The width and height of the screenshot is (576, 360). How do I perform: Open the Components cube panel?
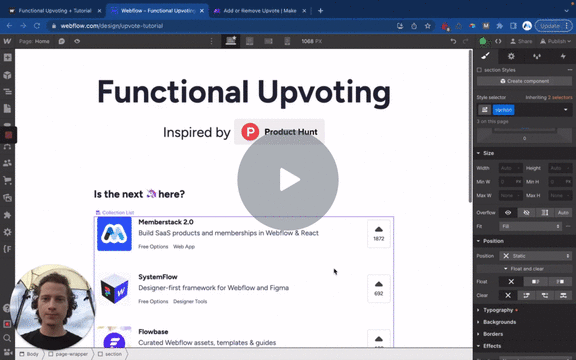pos(7,75)
